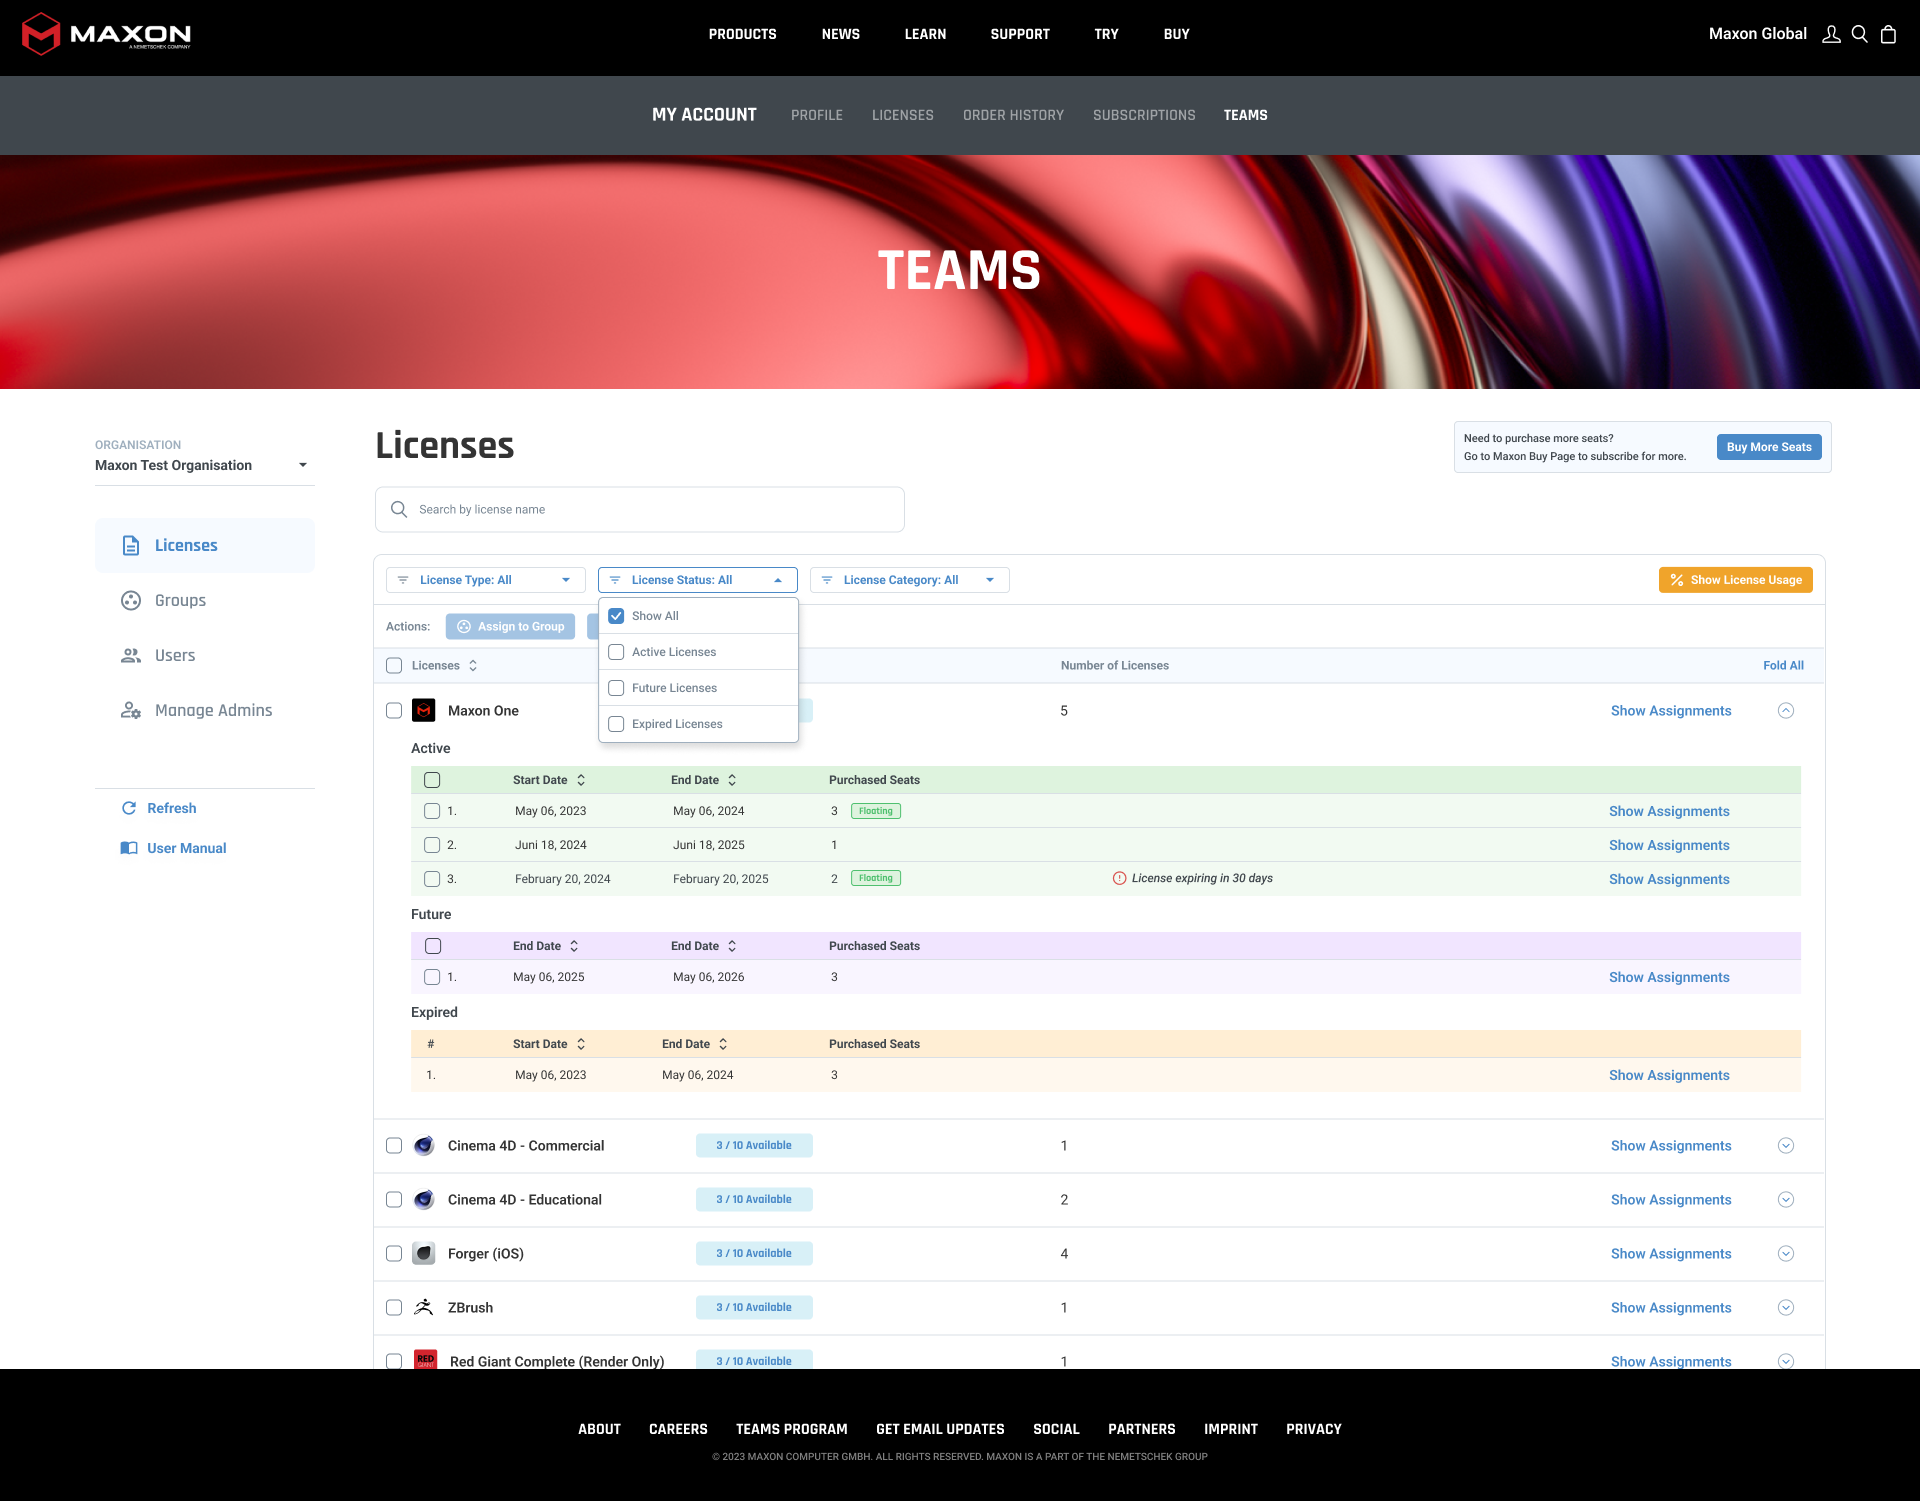Switch to the ORDER HISTORY tab
The width and height of the screenshot is (1920, 1501).
point(1013,115)
